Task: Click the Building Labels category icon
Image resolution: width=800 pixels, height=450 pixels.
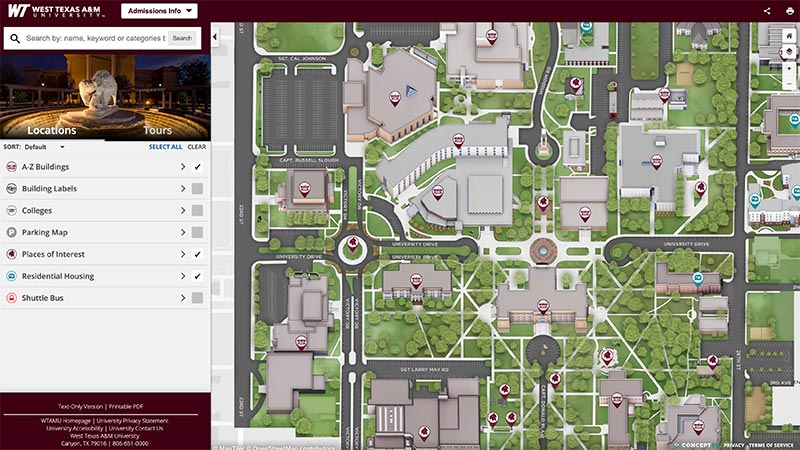Action: coord(11,189)
